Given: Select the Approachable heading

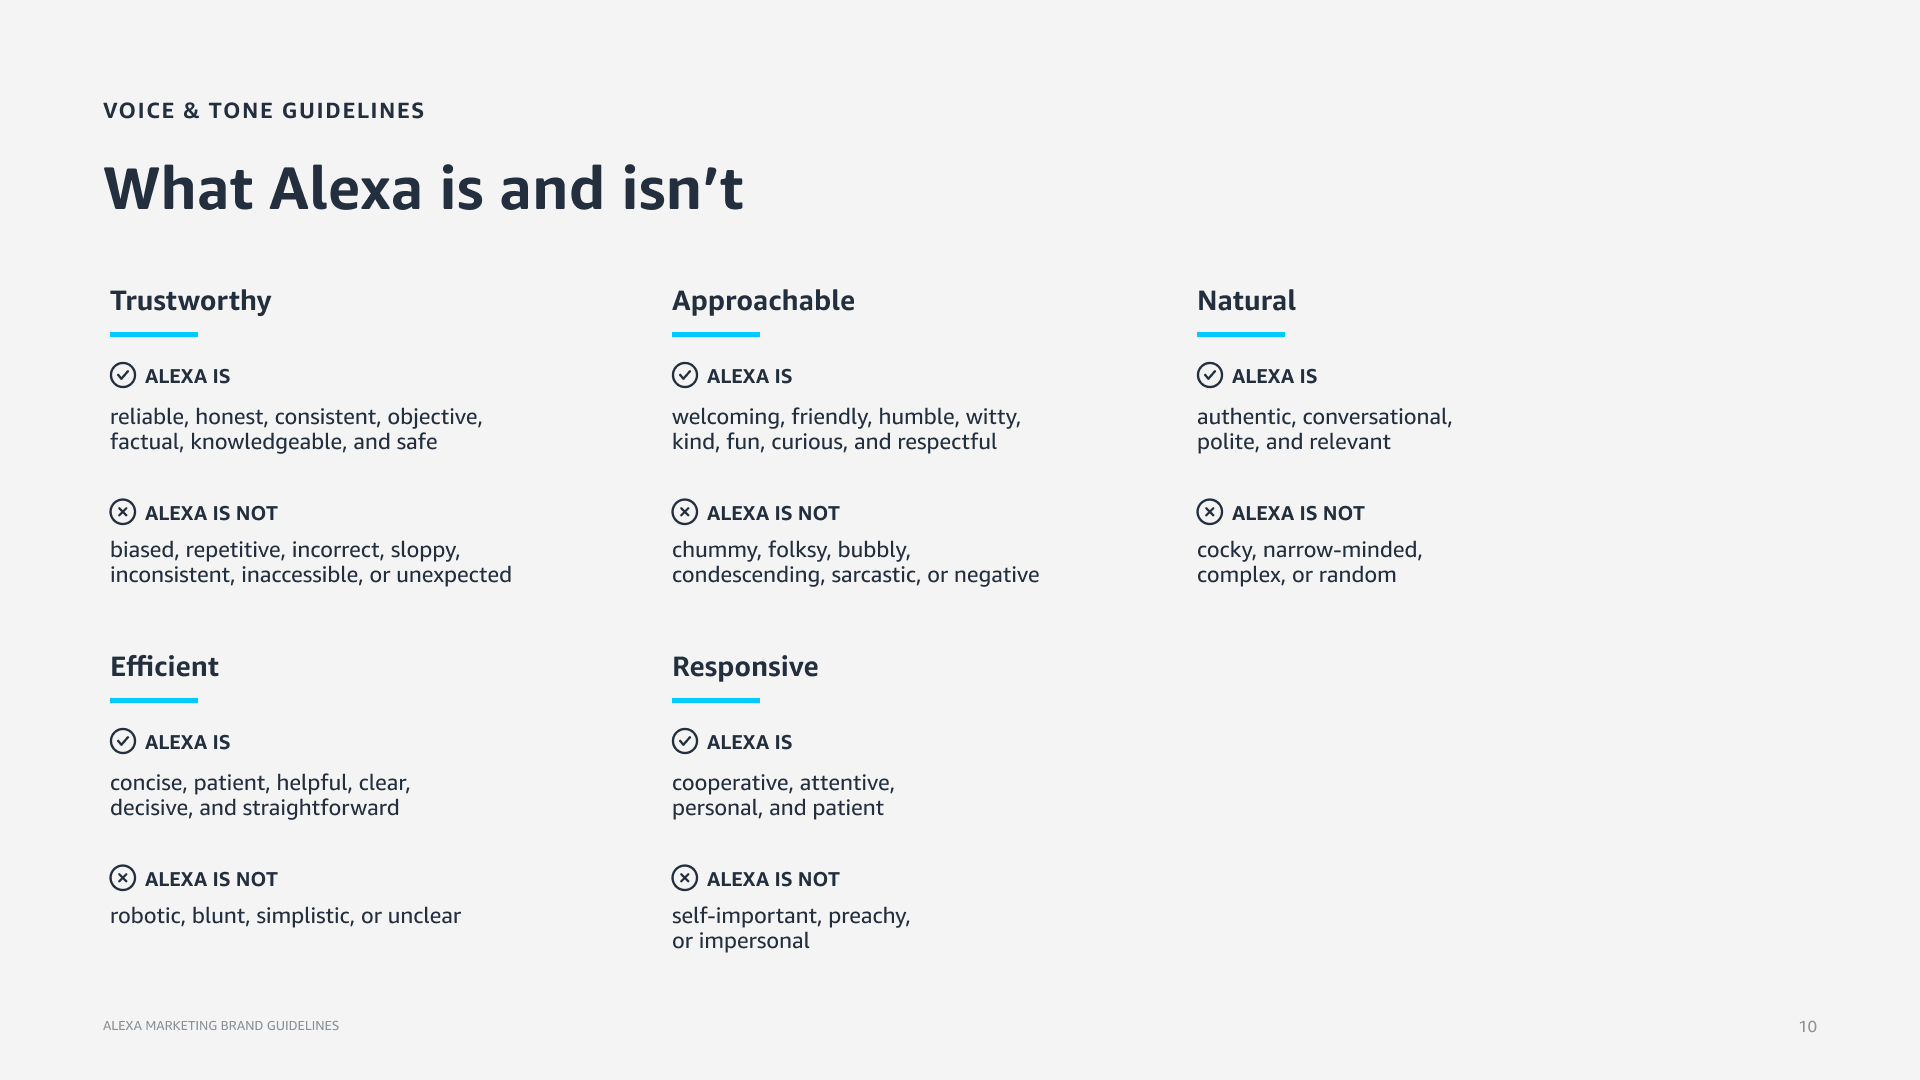Looking at the screenshot, I should pos(763,301).
